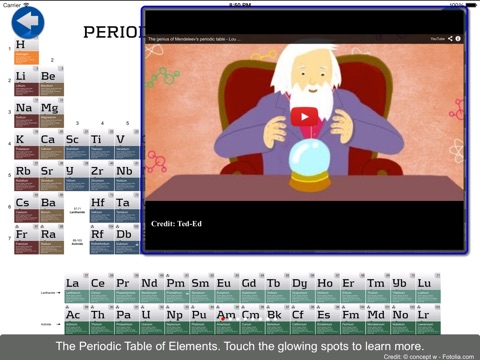Play the Mendeleev YouTube video
The height and width of the screenshot is (360, 480).
click(x=304, y=117)
